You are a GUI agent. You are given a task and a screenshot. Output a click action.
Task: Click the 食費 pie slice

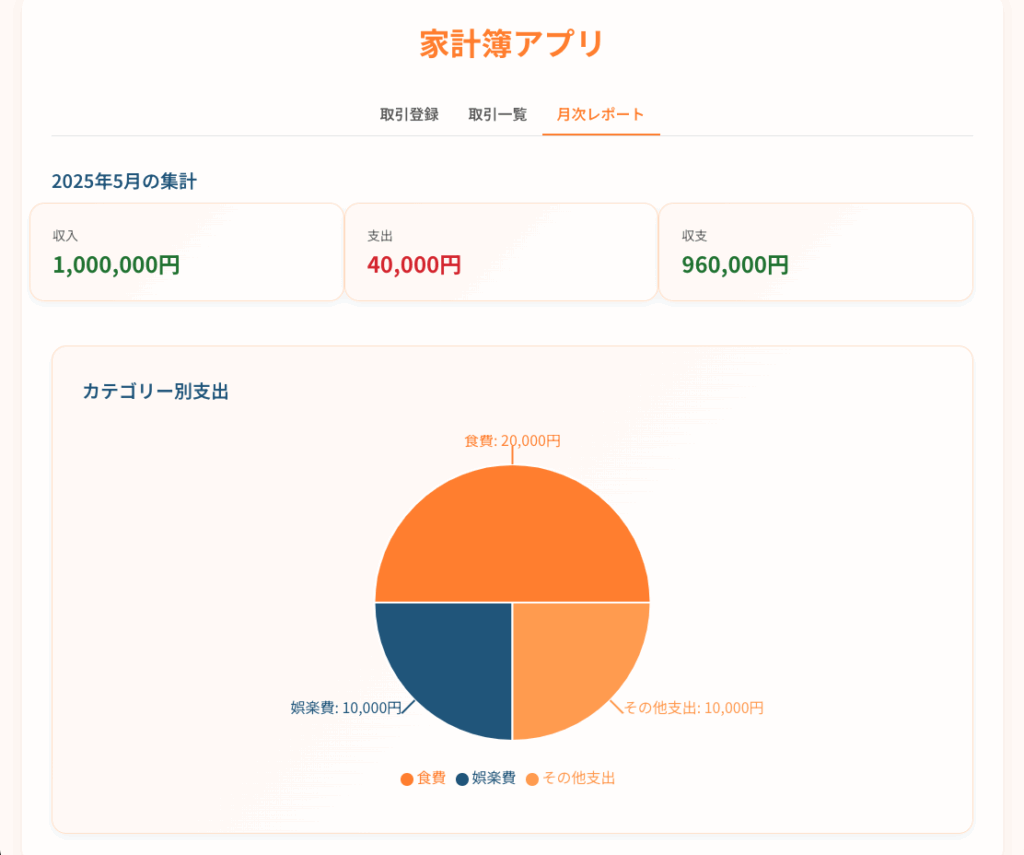(513, 532)
